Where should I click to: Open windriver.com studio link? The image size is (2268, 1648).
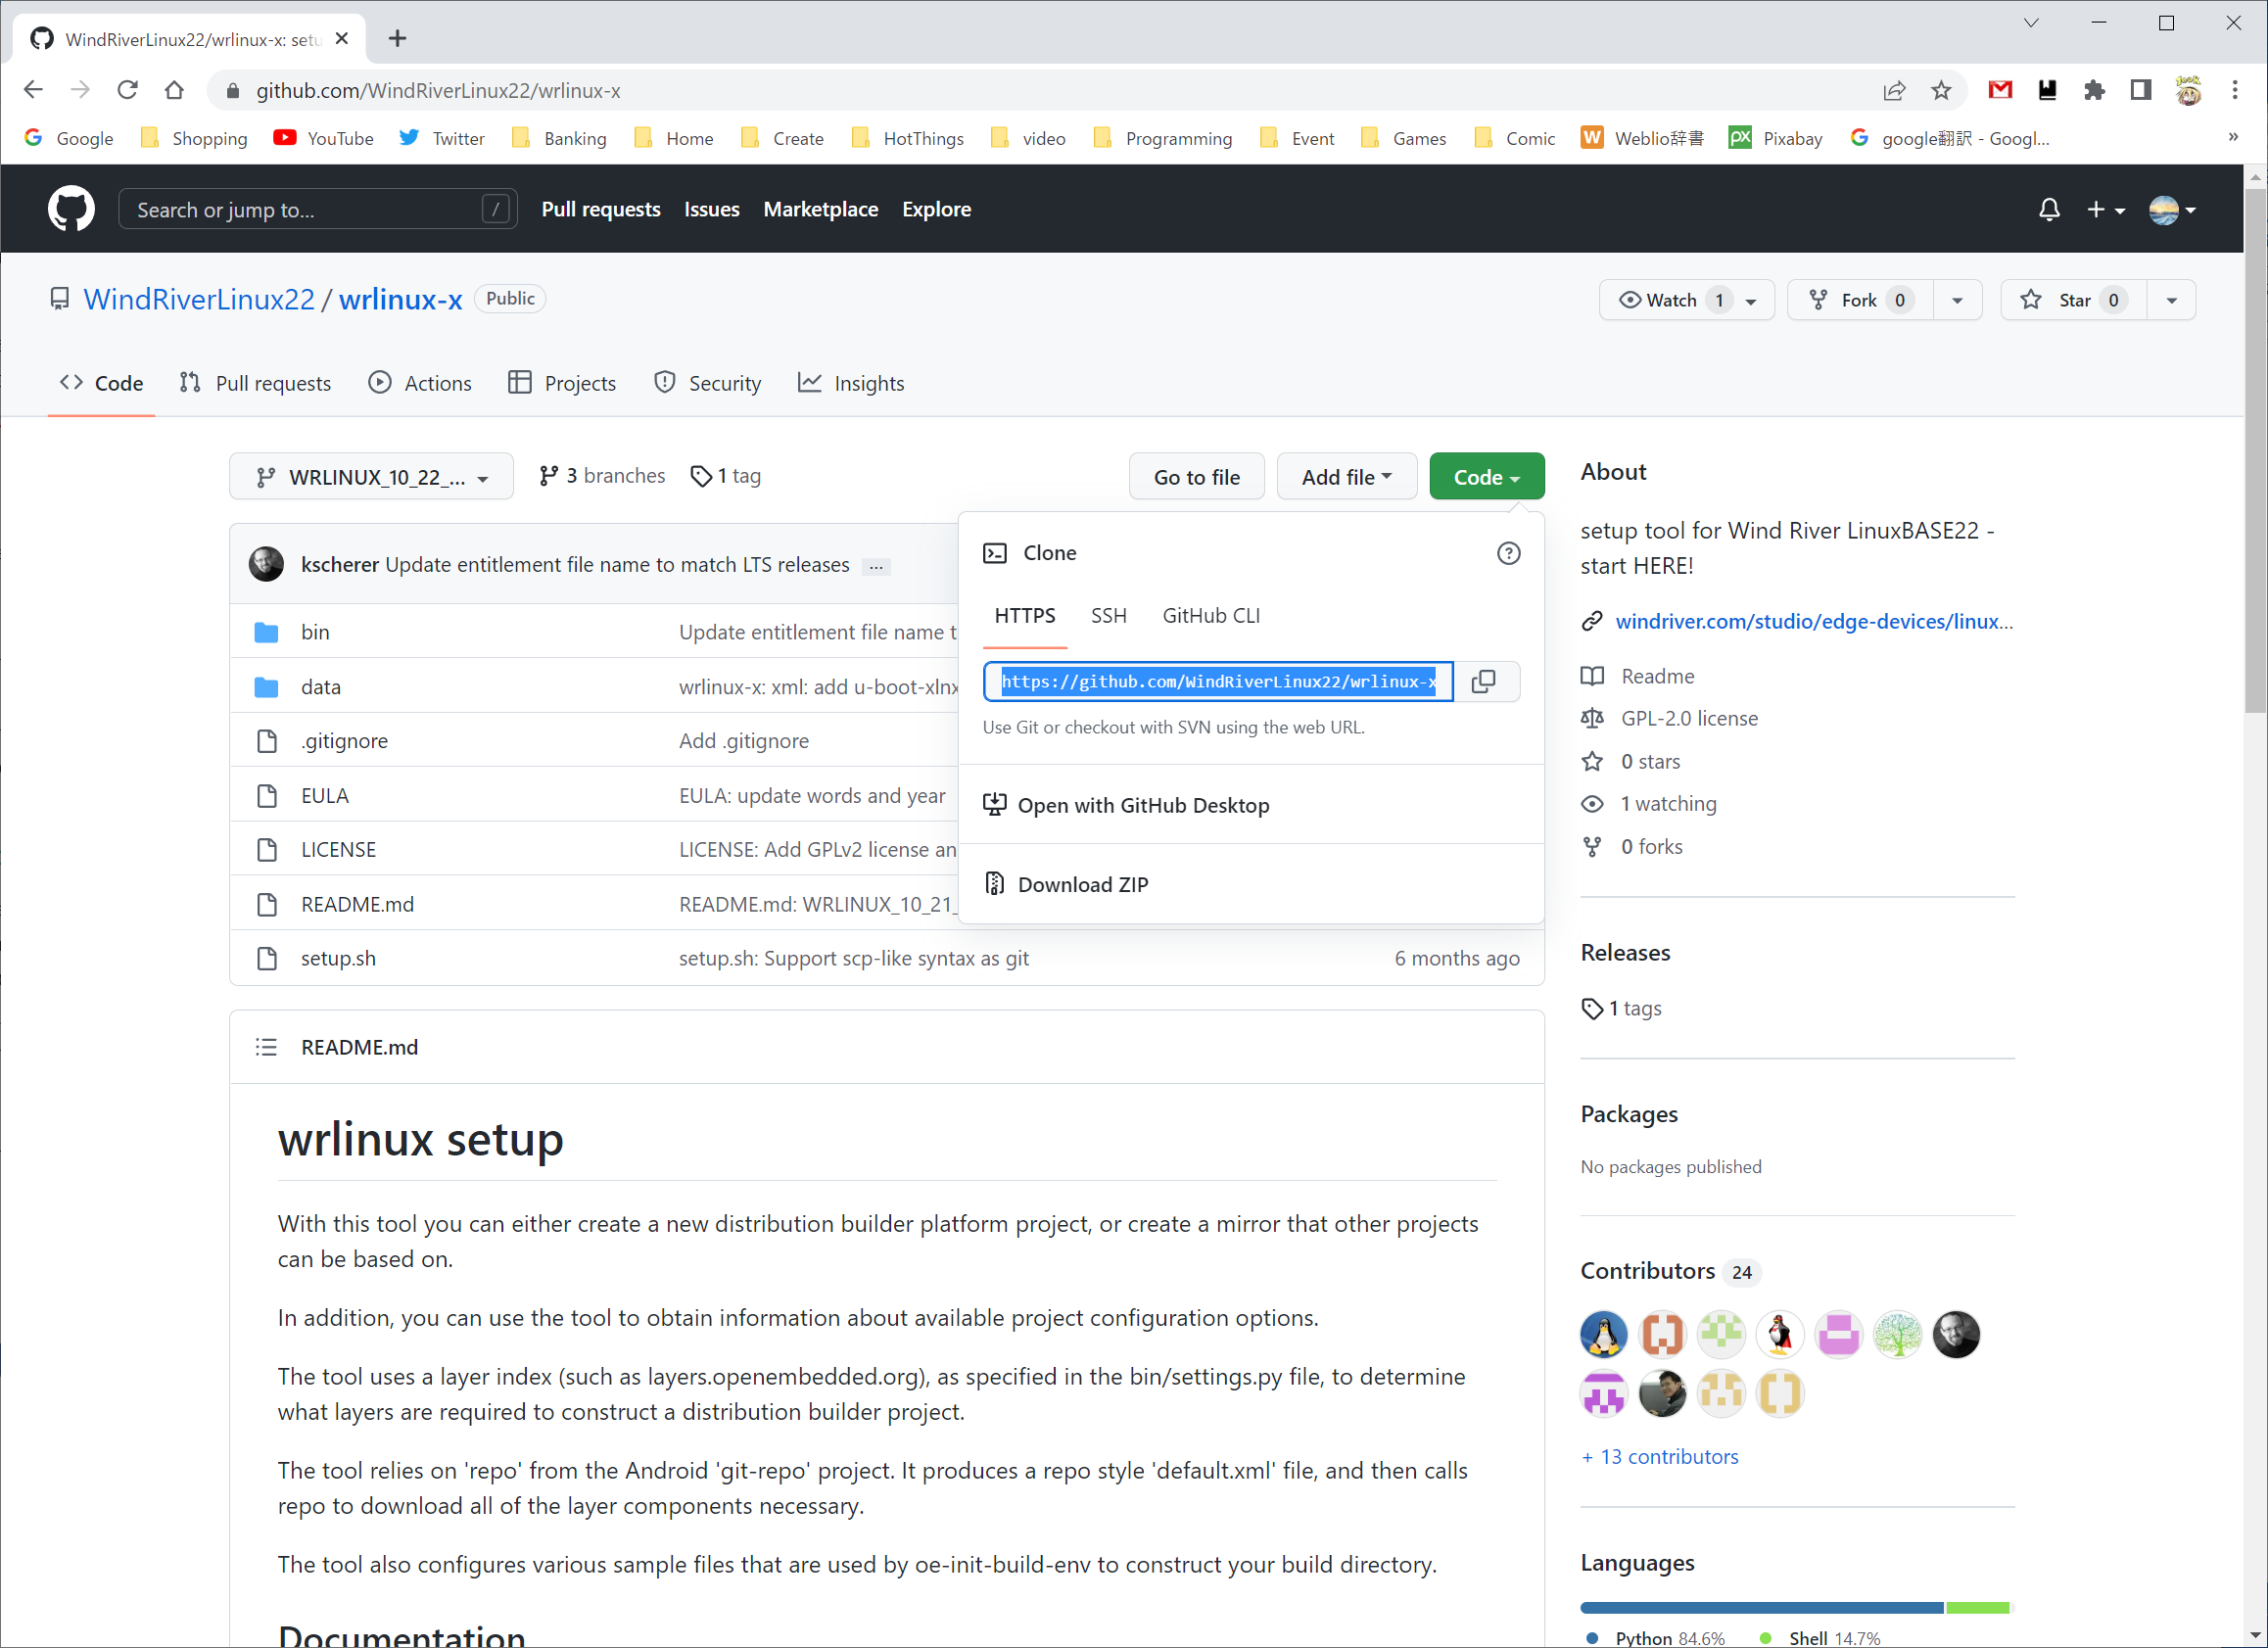(x=1814, y=621)
